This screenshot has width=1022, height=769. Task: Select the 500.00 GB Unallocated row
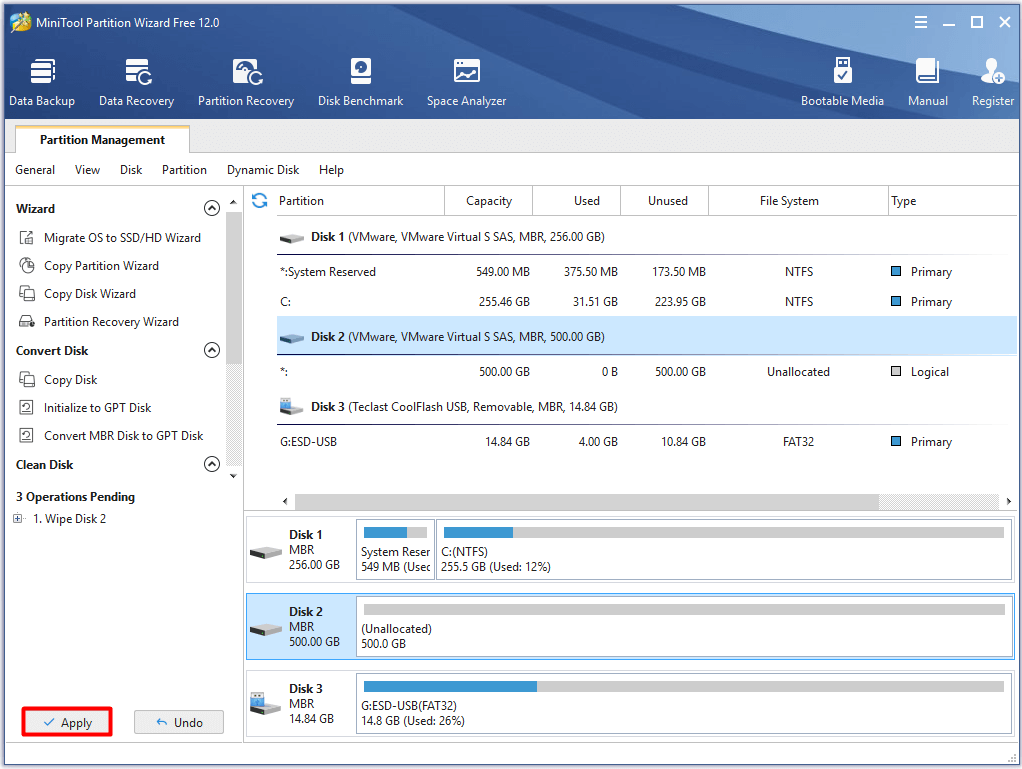point(645,371)
